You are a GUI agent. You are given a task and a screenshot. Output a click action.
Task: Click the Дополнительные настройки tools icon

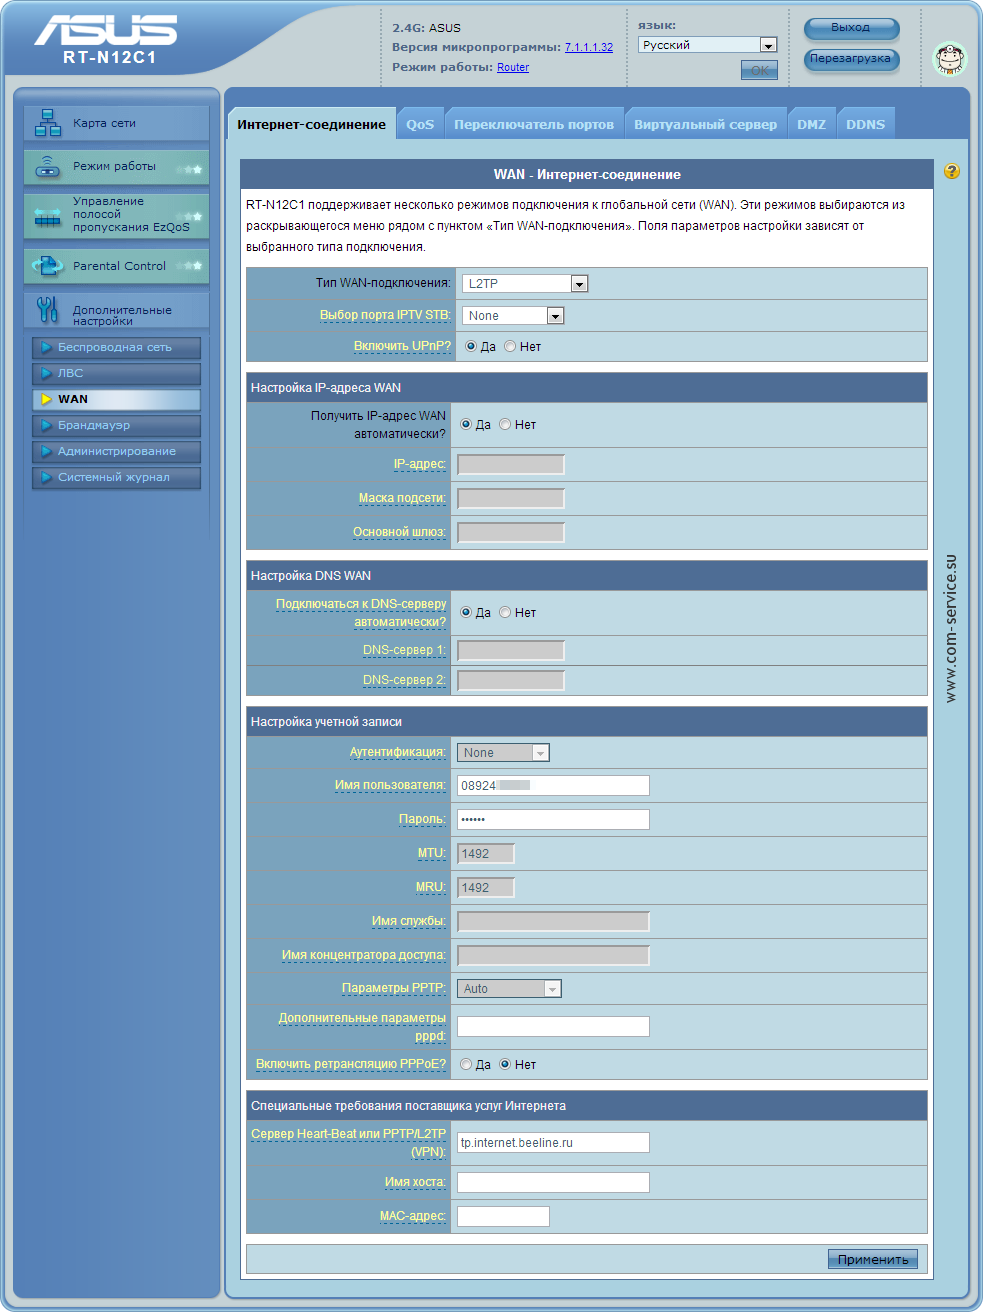pyautogui.click(x=47, y=310)
